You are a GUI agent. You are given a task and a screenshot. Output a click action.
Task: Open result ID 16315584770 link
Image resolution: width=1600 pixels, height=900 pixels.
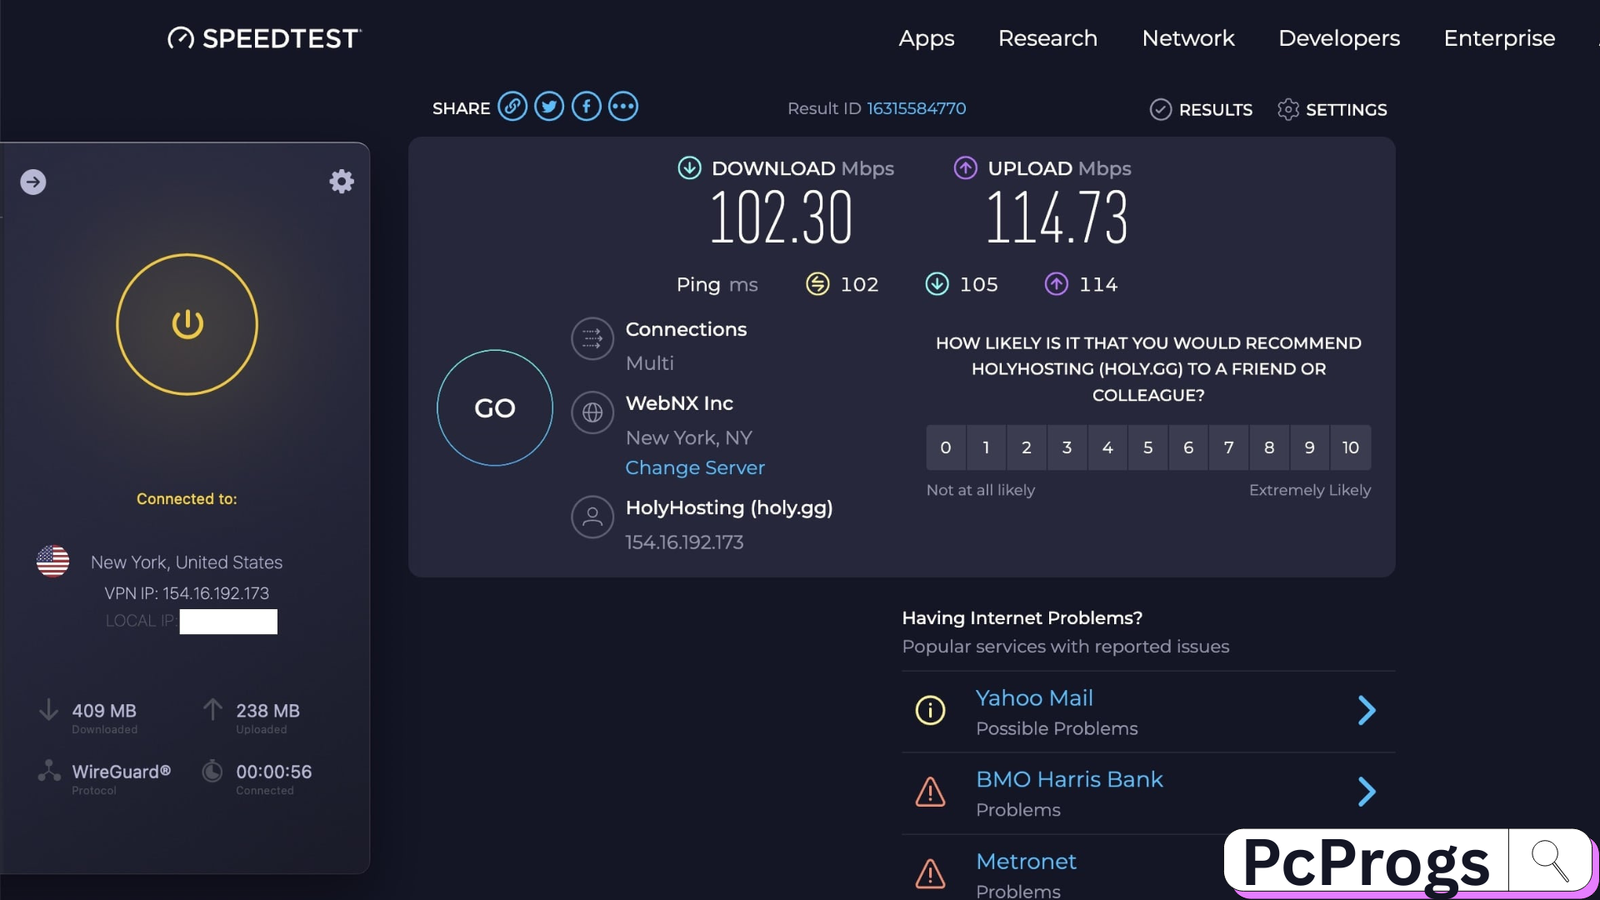(x=916, y=108)
